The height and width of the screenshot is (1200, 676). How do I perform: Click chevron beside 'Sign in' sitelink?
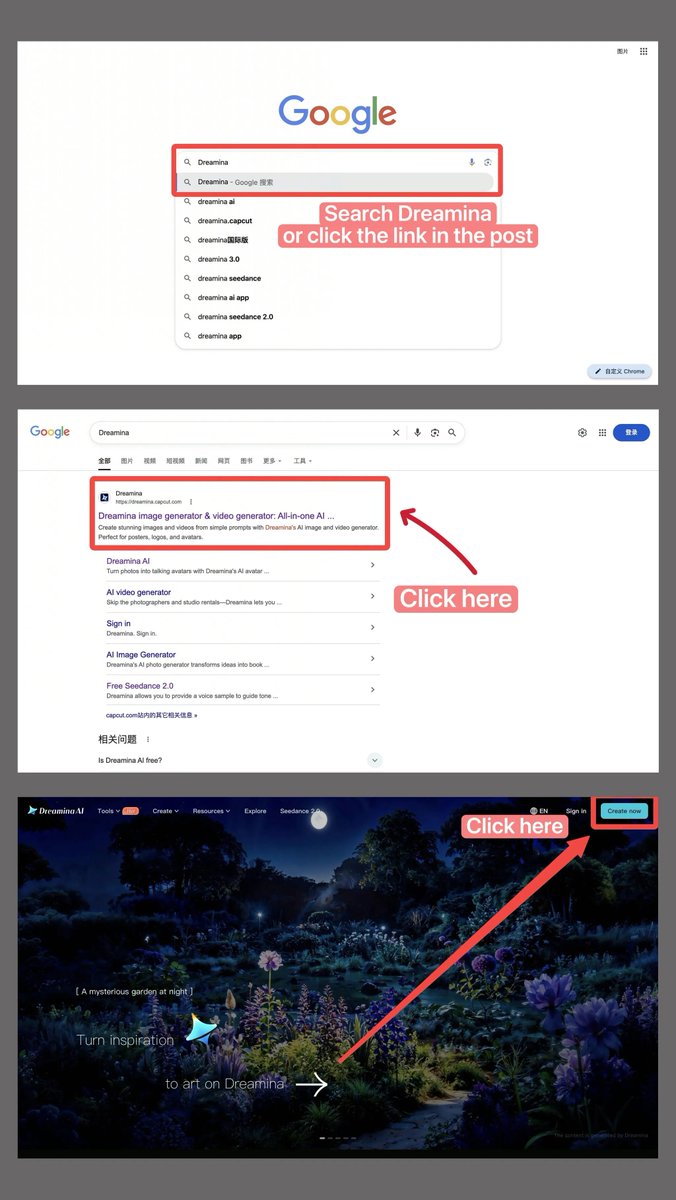[373, 627]
